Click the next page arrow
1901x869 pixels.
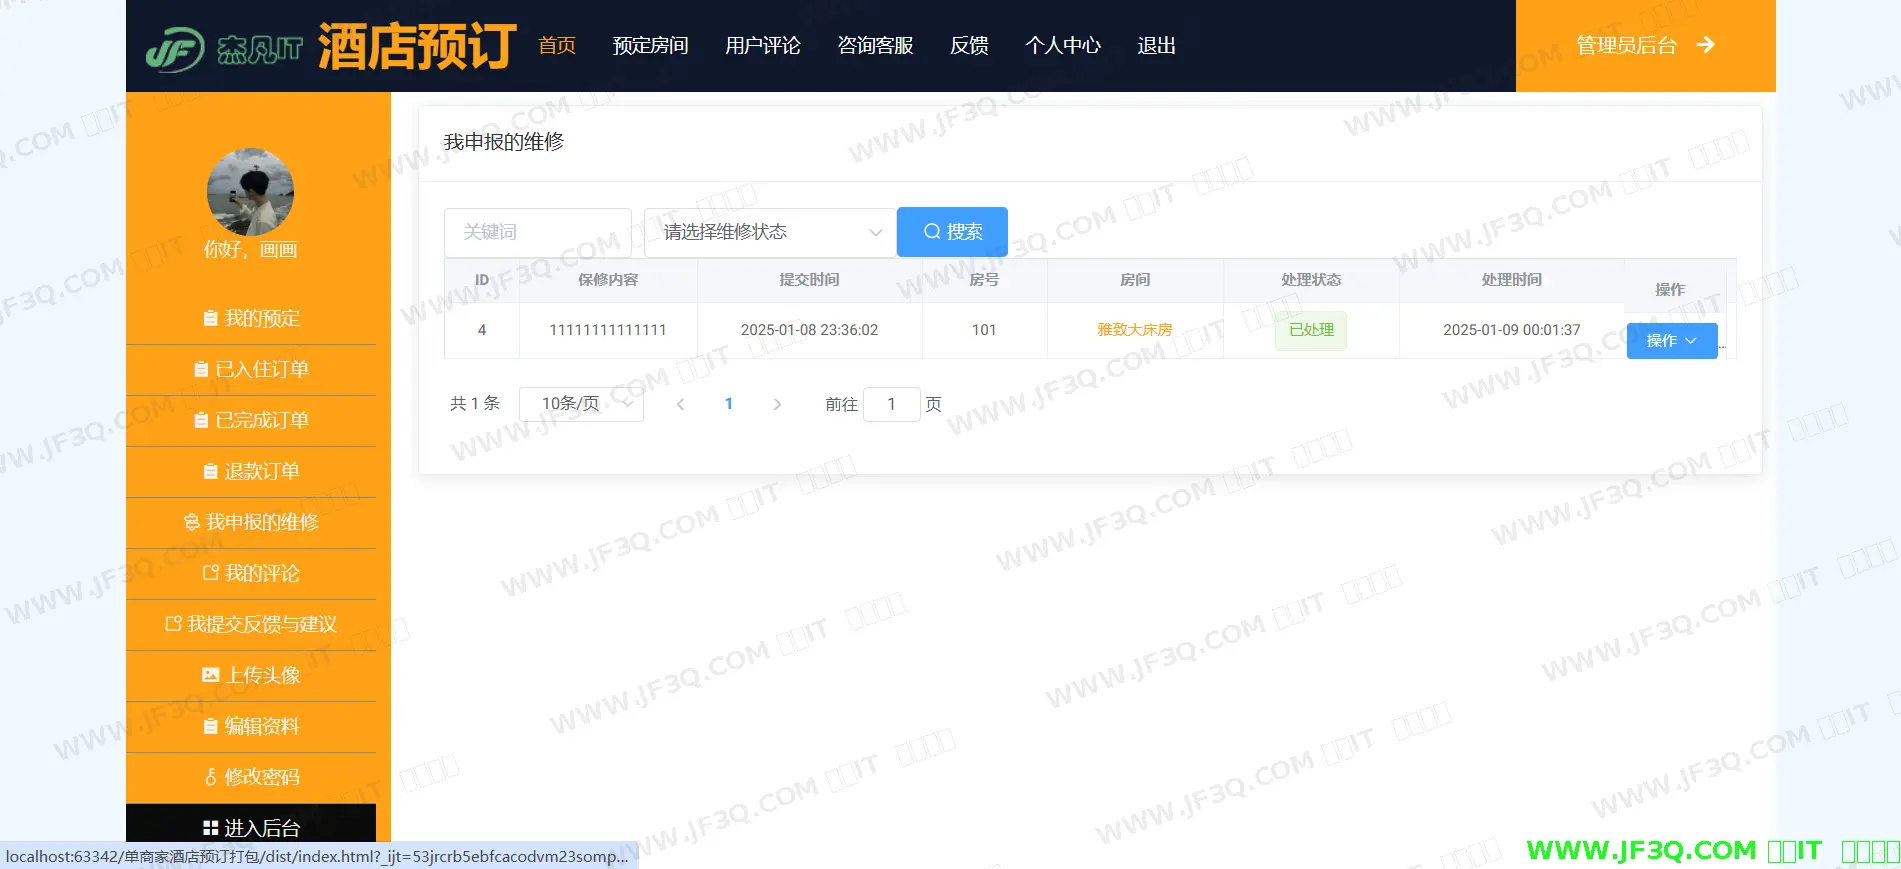click(x=777, y=404)
